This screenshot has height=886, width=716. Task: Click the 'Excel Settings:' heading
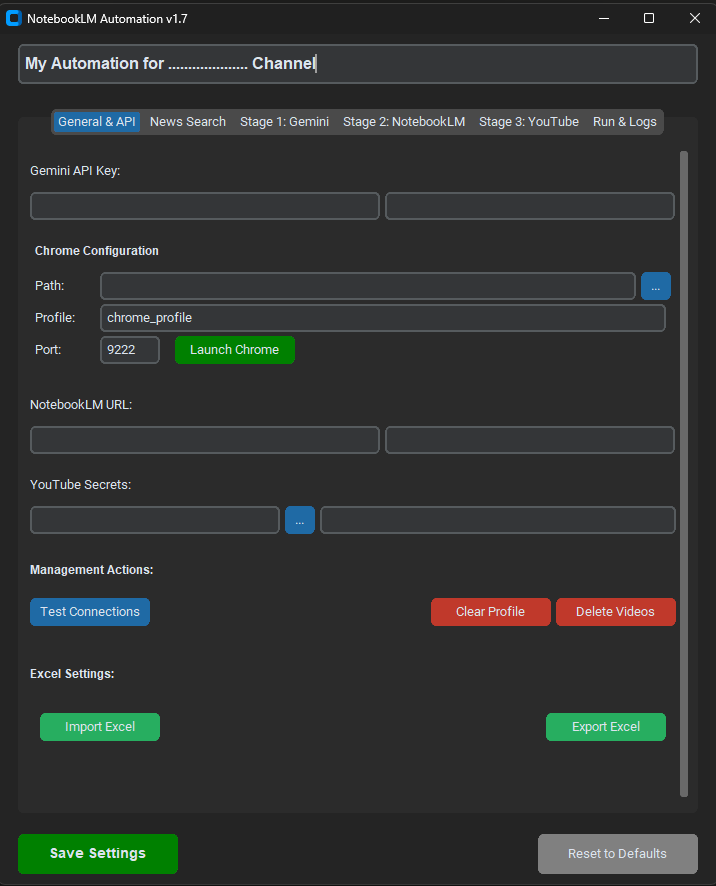72,674
